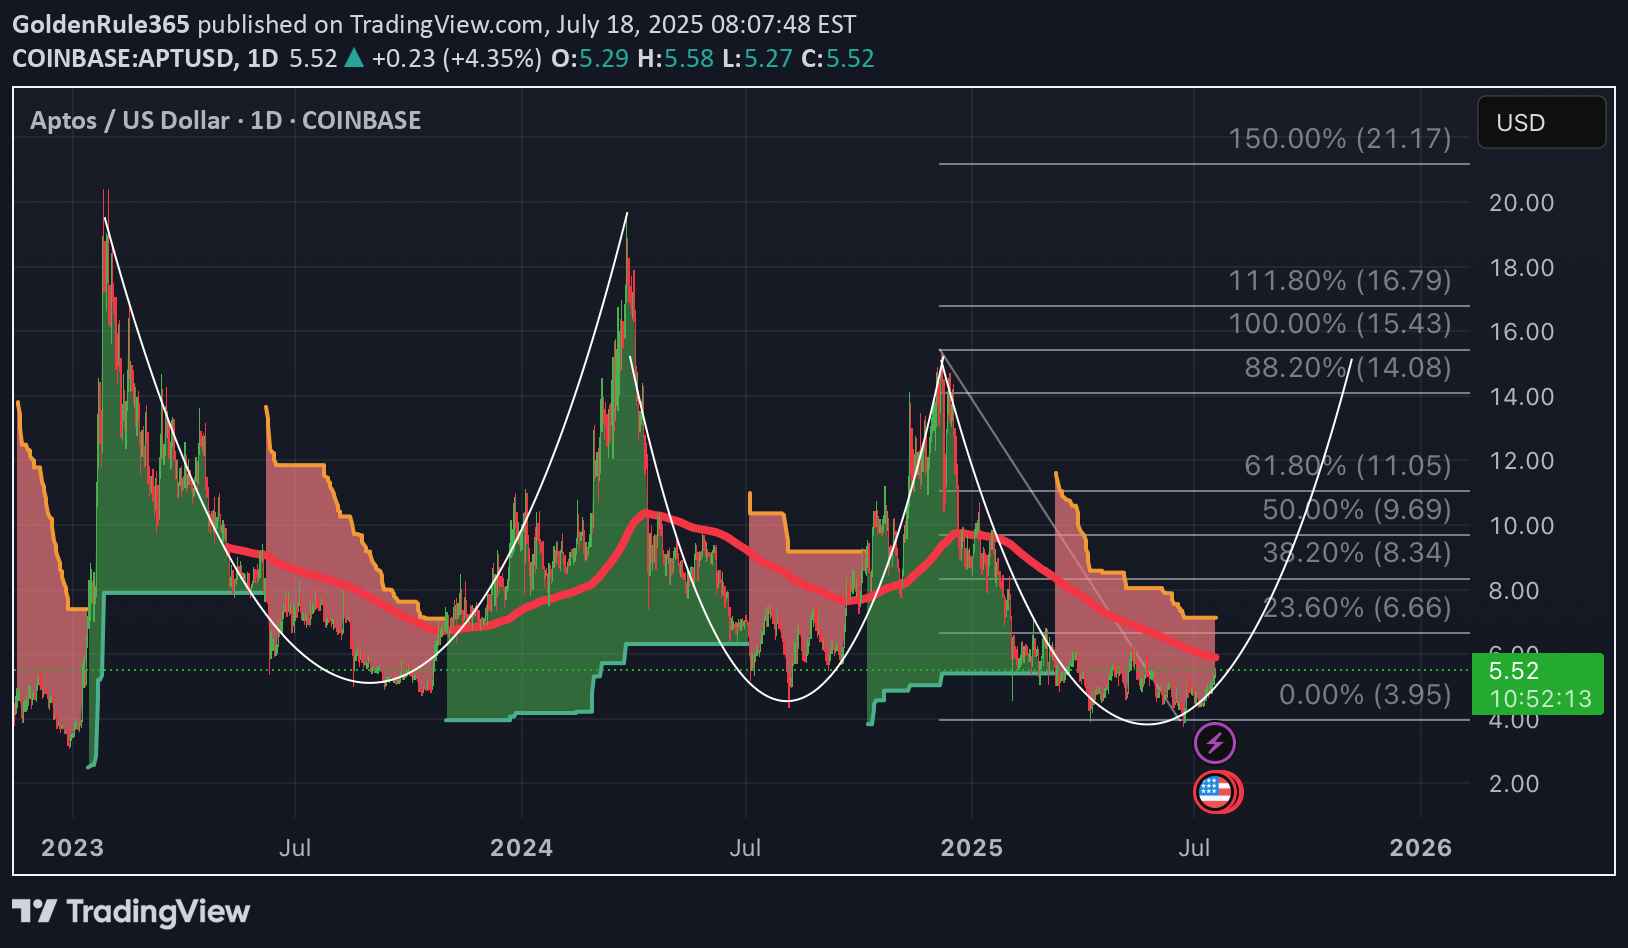Select the 0.00% (3.95) Fibonacci label
This screenshot has width=1628, height=948.
1365,694
